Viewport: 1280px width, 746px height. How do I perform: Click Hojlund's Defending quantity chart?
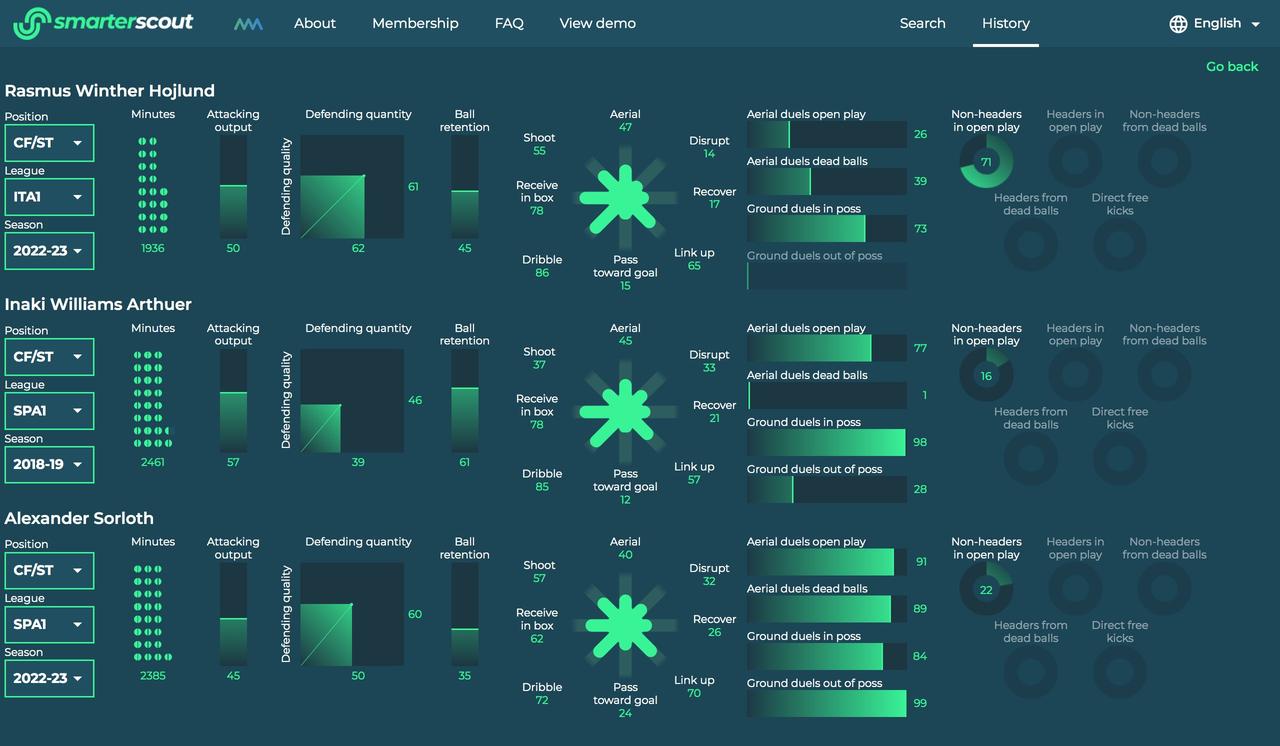[352, 187]
